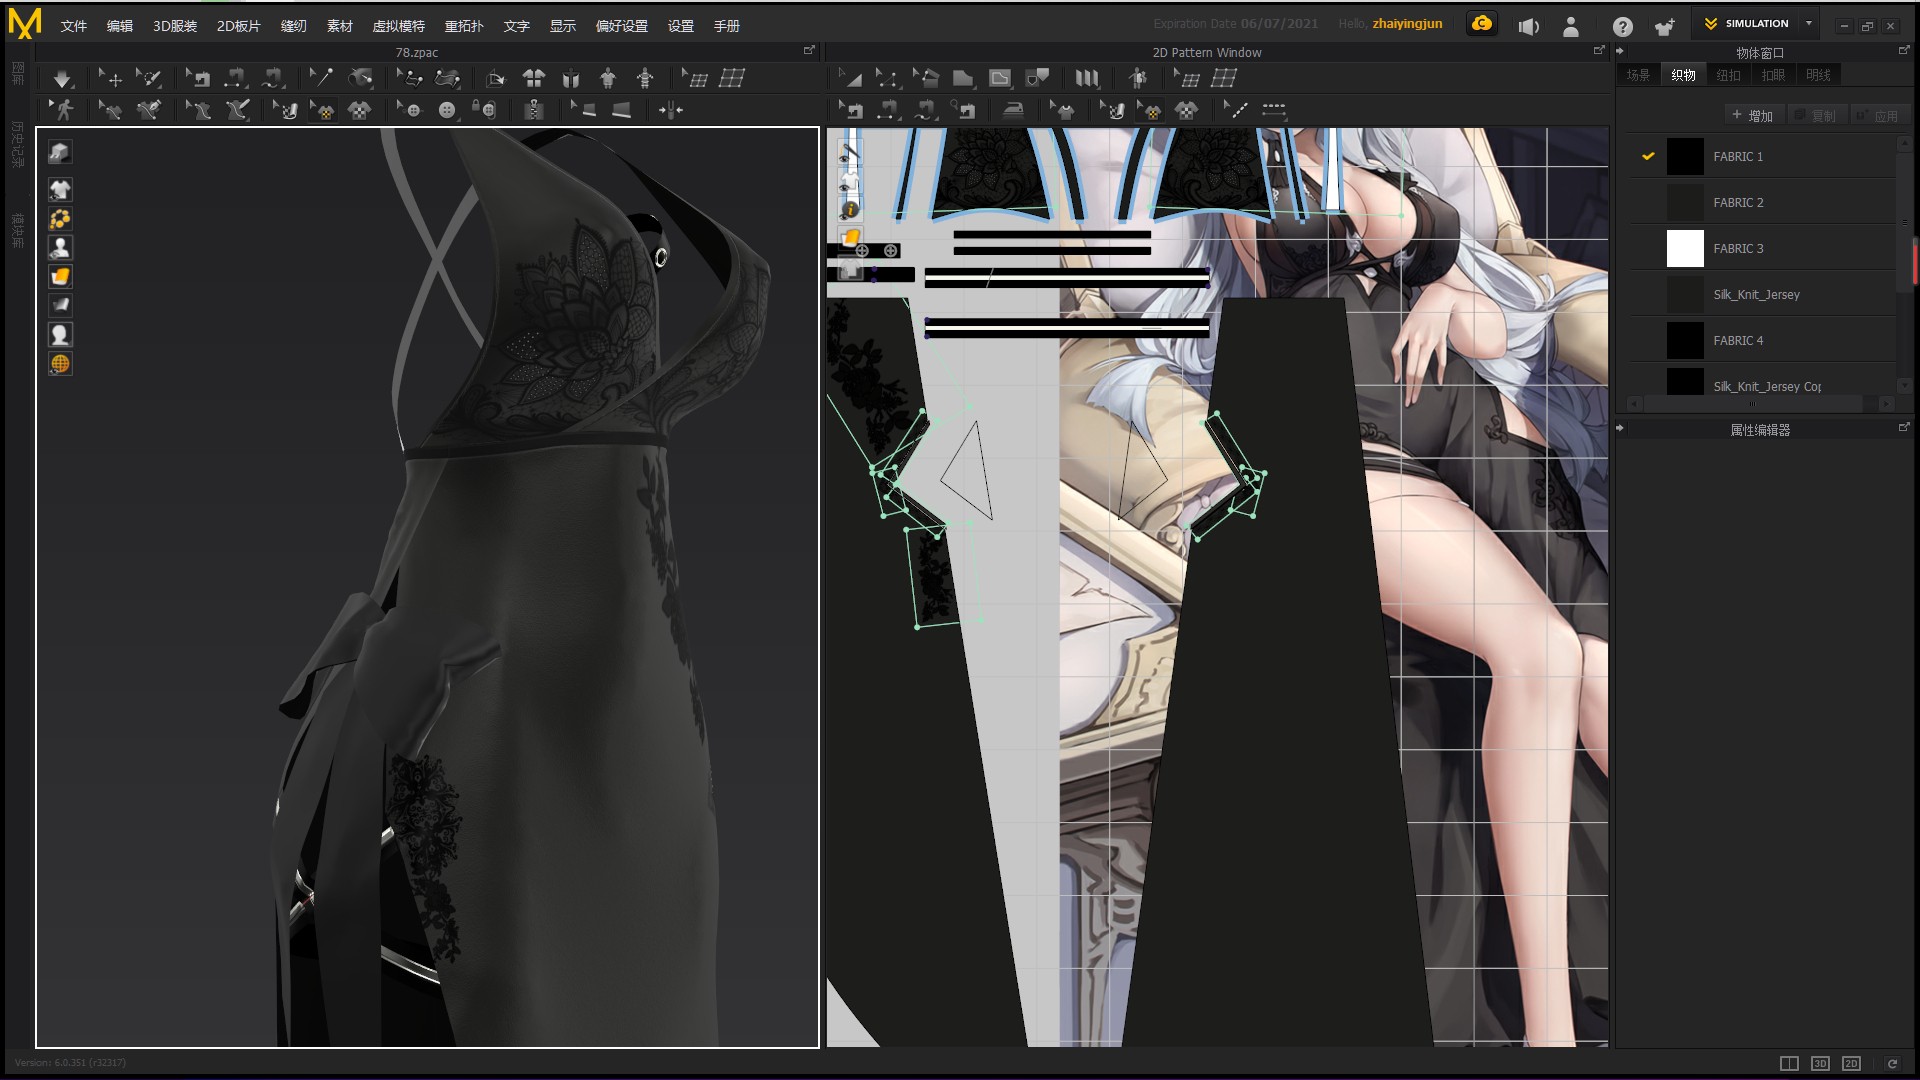The height and width of the screenshot is (1080, 1920).
Task: Collapse the 属性编辑器 panel arrow
Action: coord(1620,428)
